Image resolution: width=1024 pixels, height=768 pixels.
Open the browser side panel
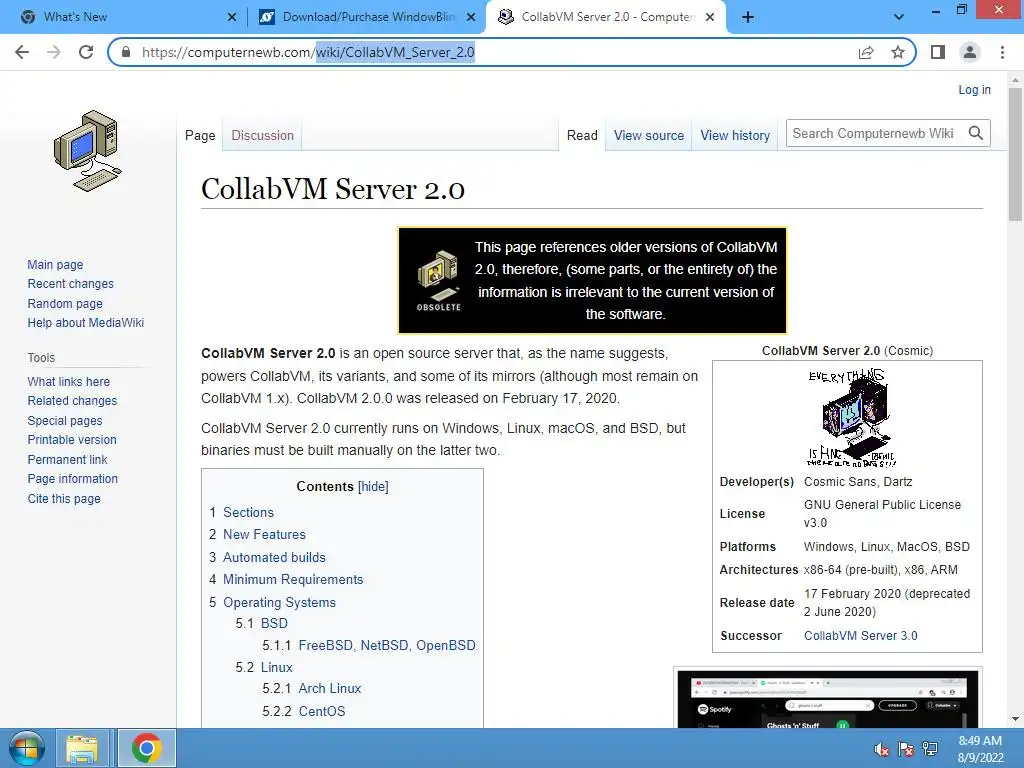point(938,52)
